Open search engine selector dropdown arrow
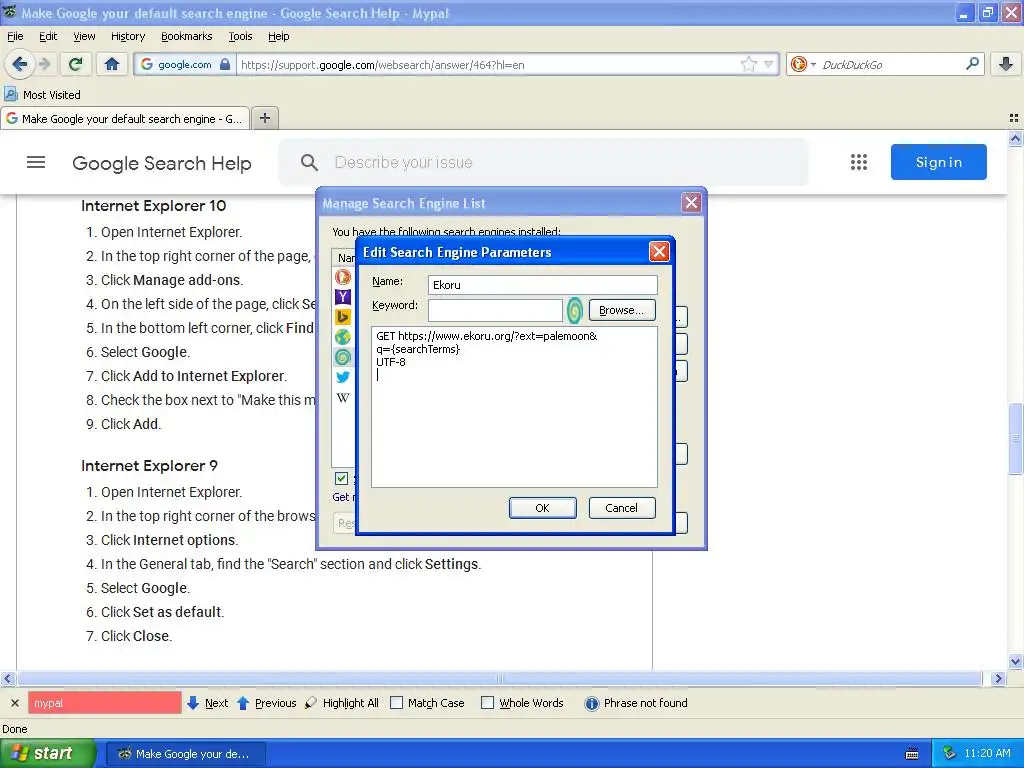This screenshot has height=768, width=1024. (813, 65)
